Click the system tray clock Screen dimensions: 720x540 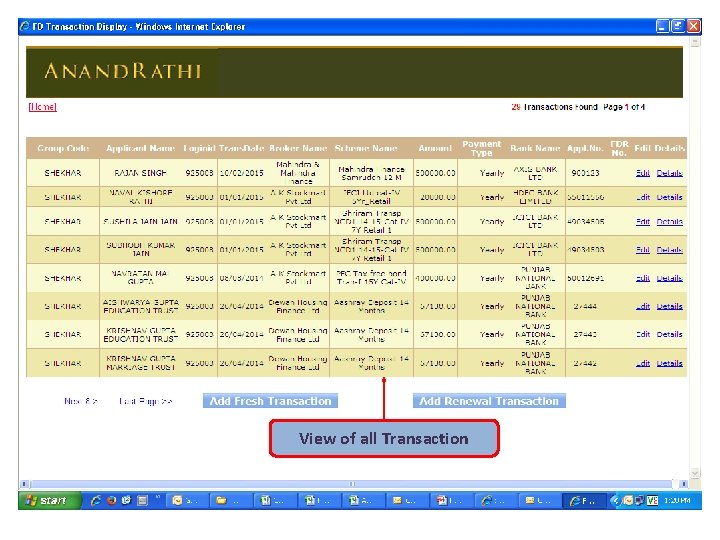pyautogui.click(x=677, y=501)
